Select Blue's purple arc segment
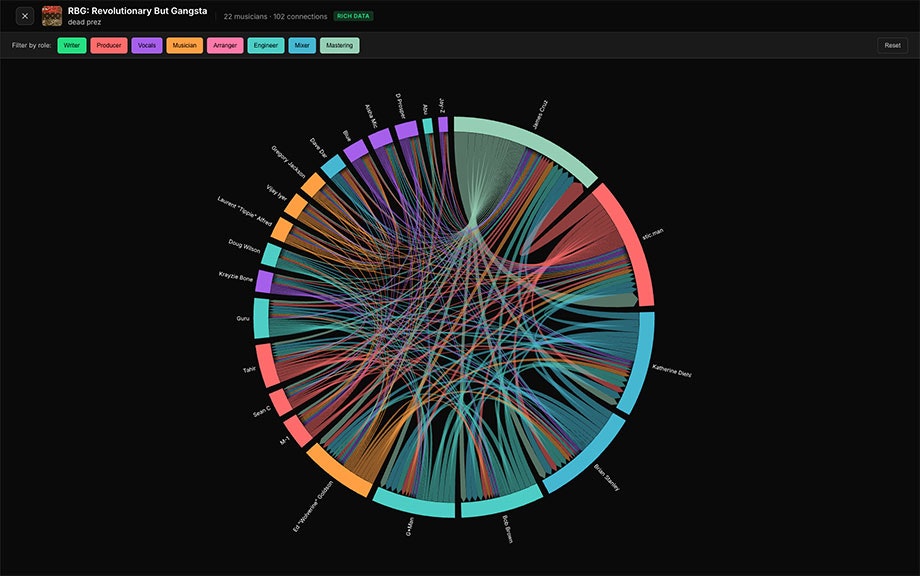Viewport: 920px width, 576px height. 356,151
